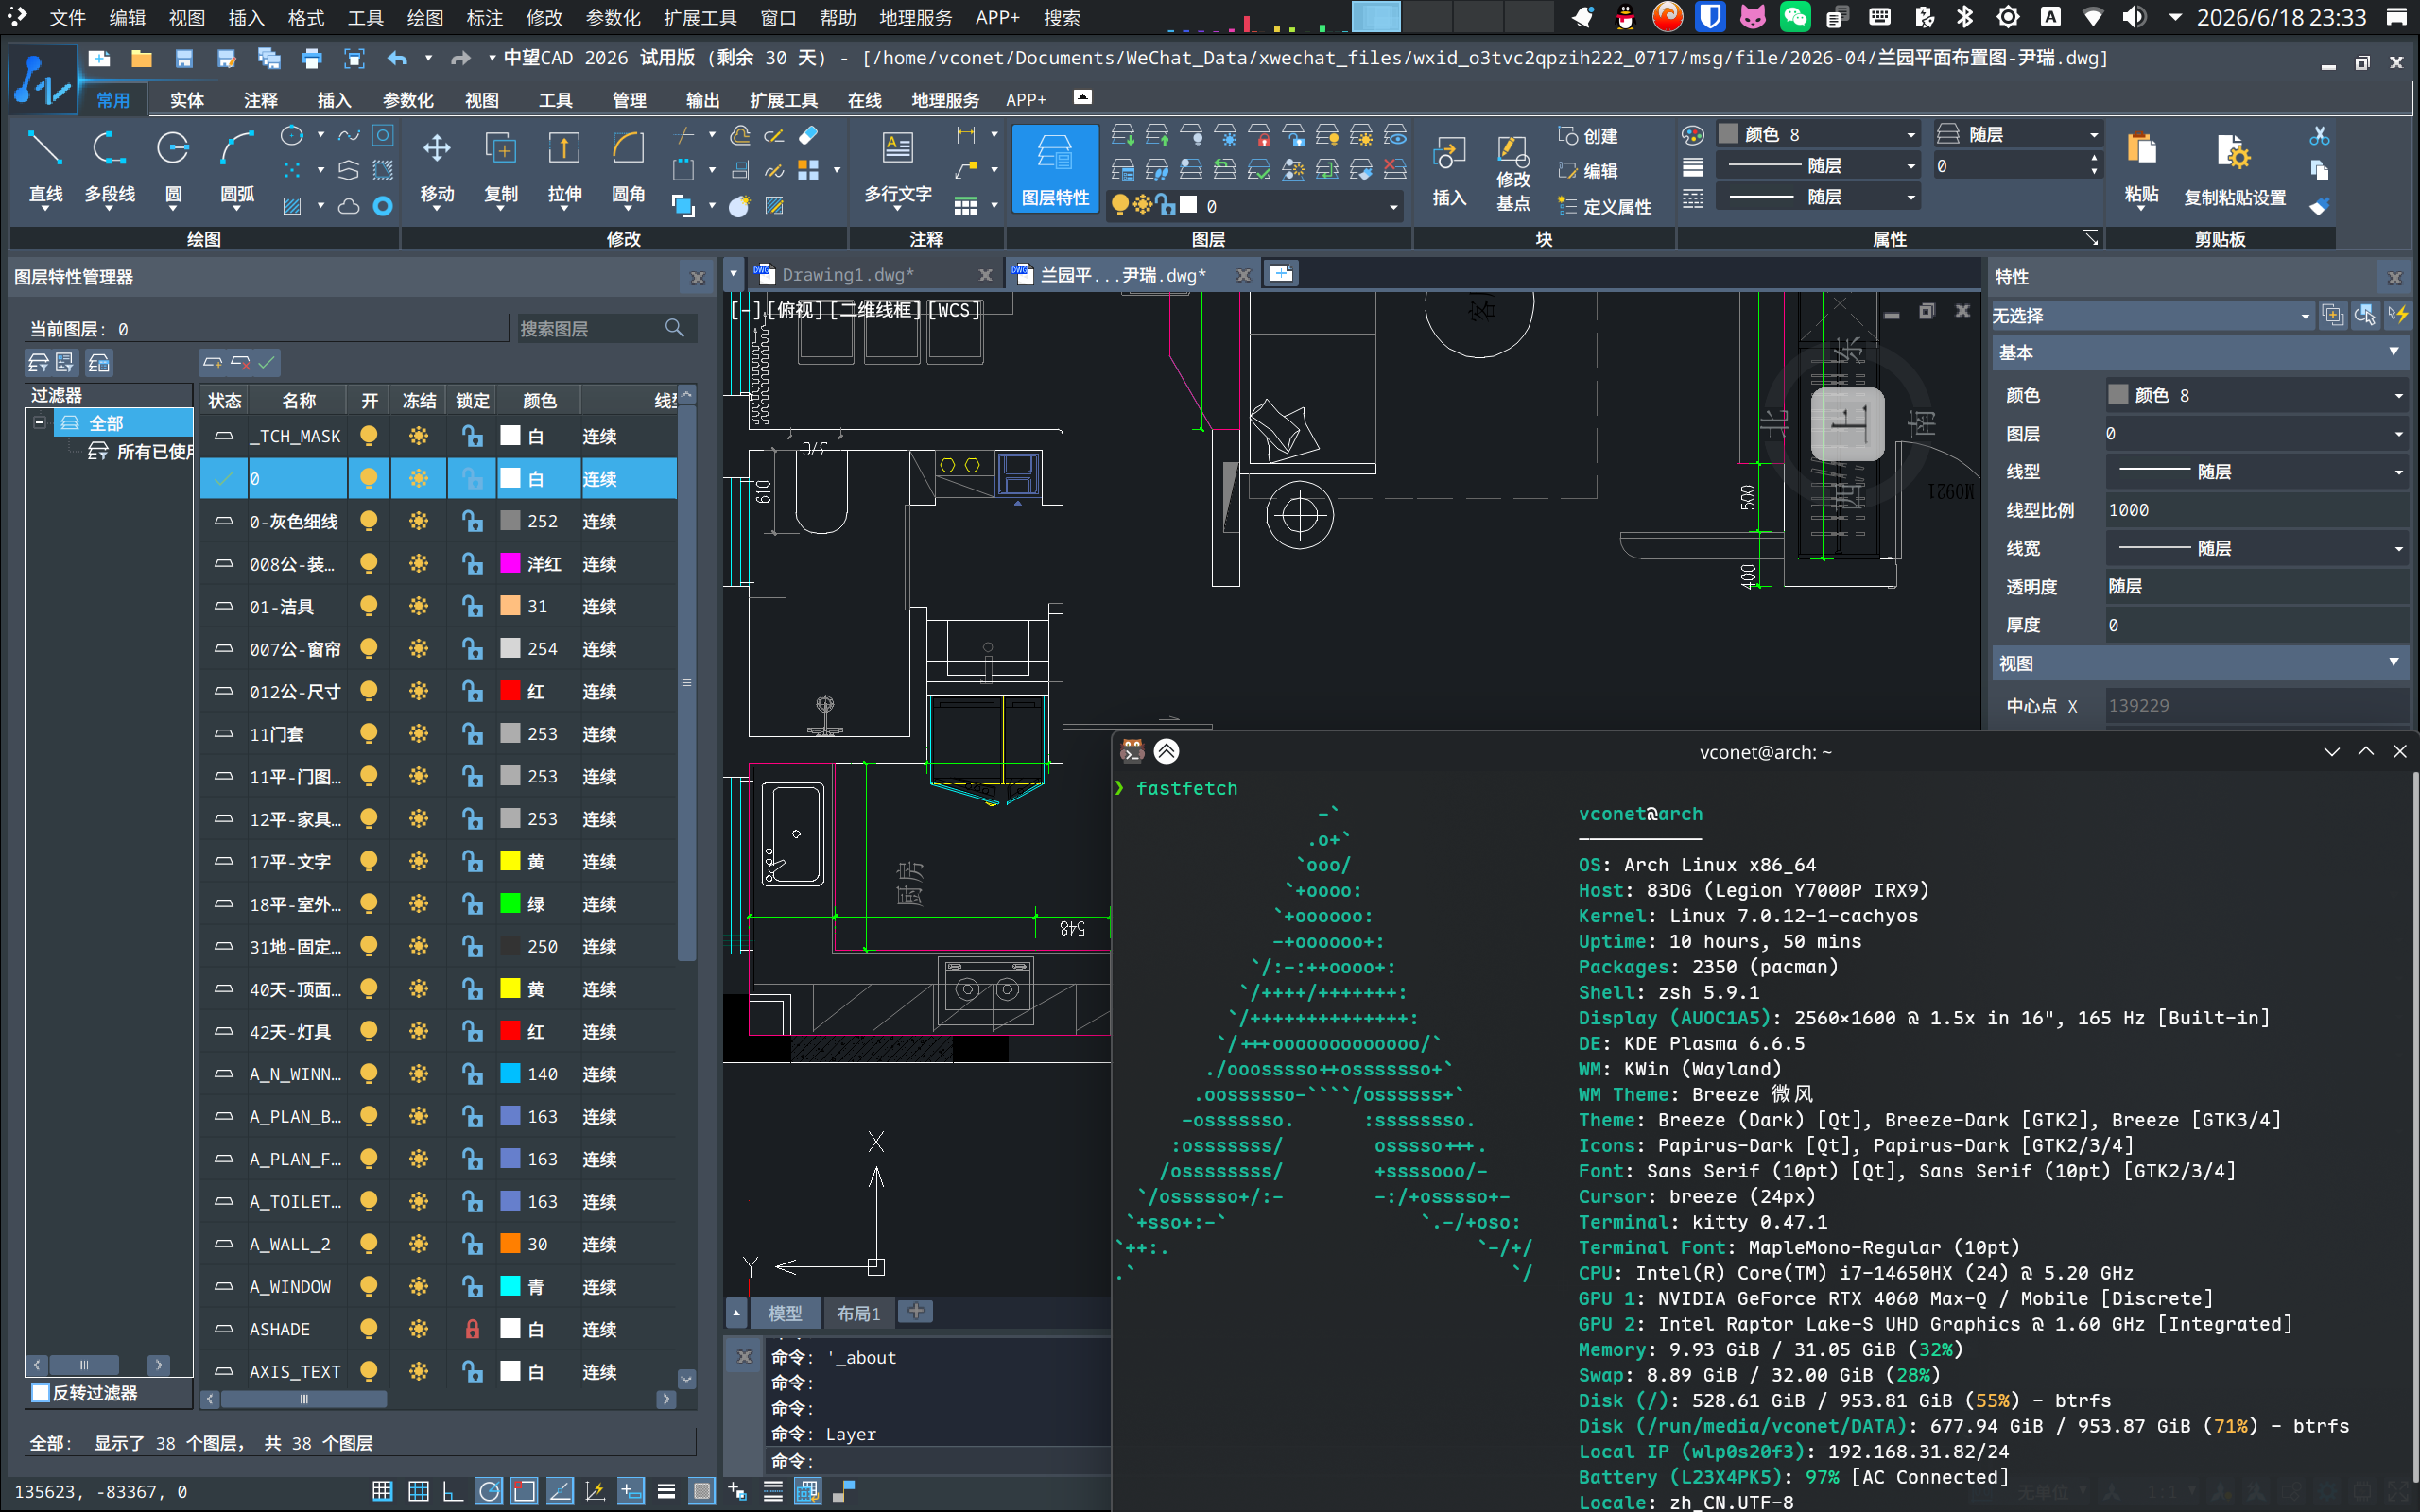Open the 参数化 menu in menu bar
2420x1512 pixels.
pos(612,17)
